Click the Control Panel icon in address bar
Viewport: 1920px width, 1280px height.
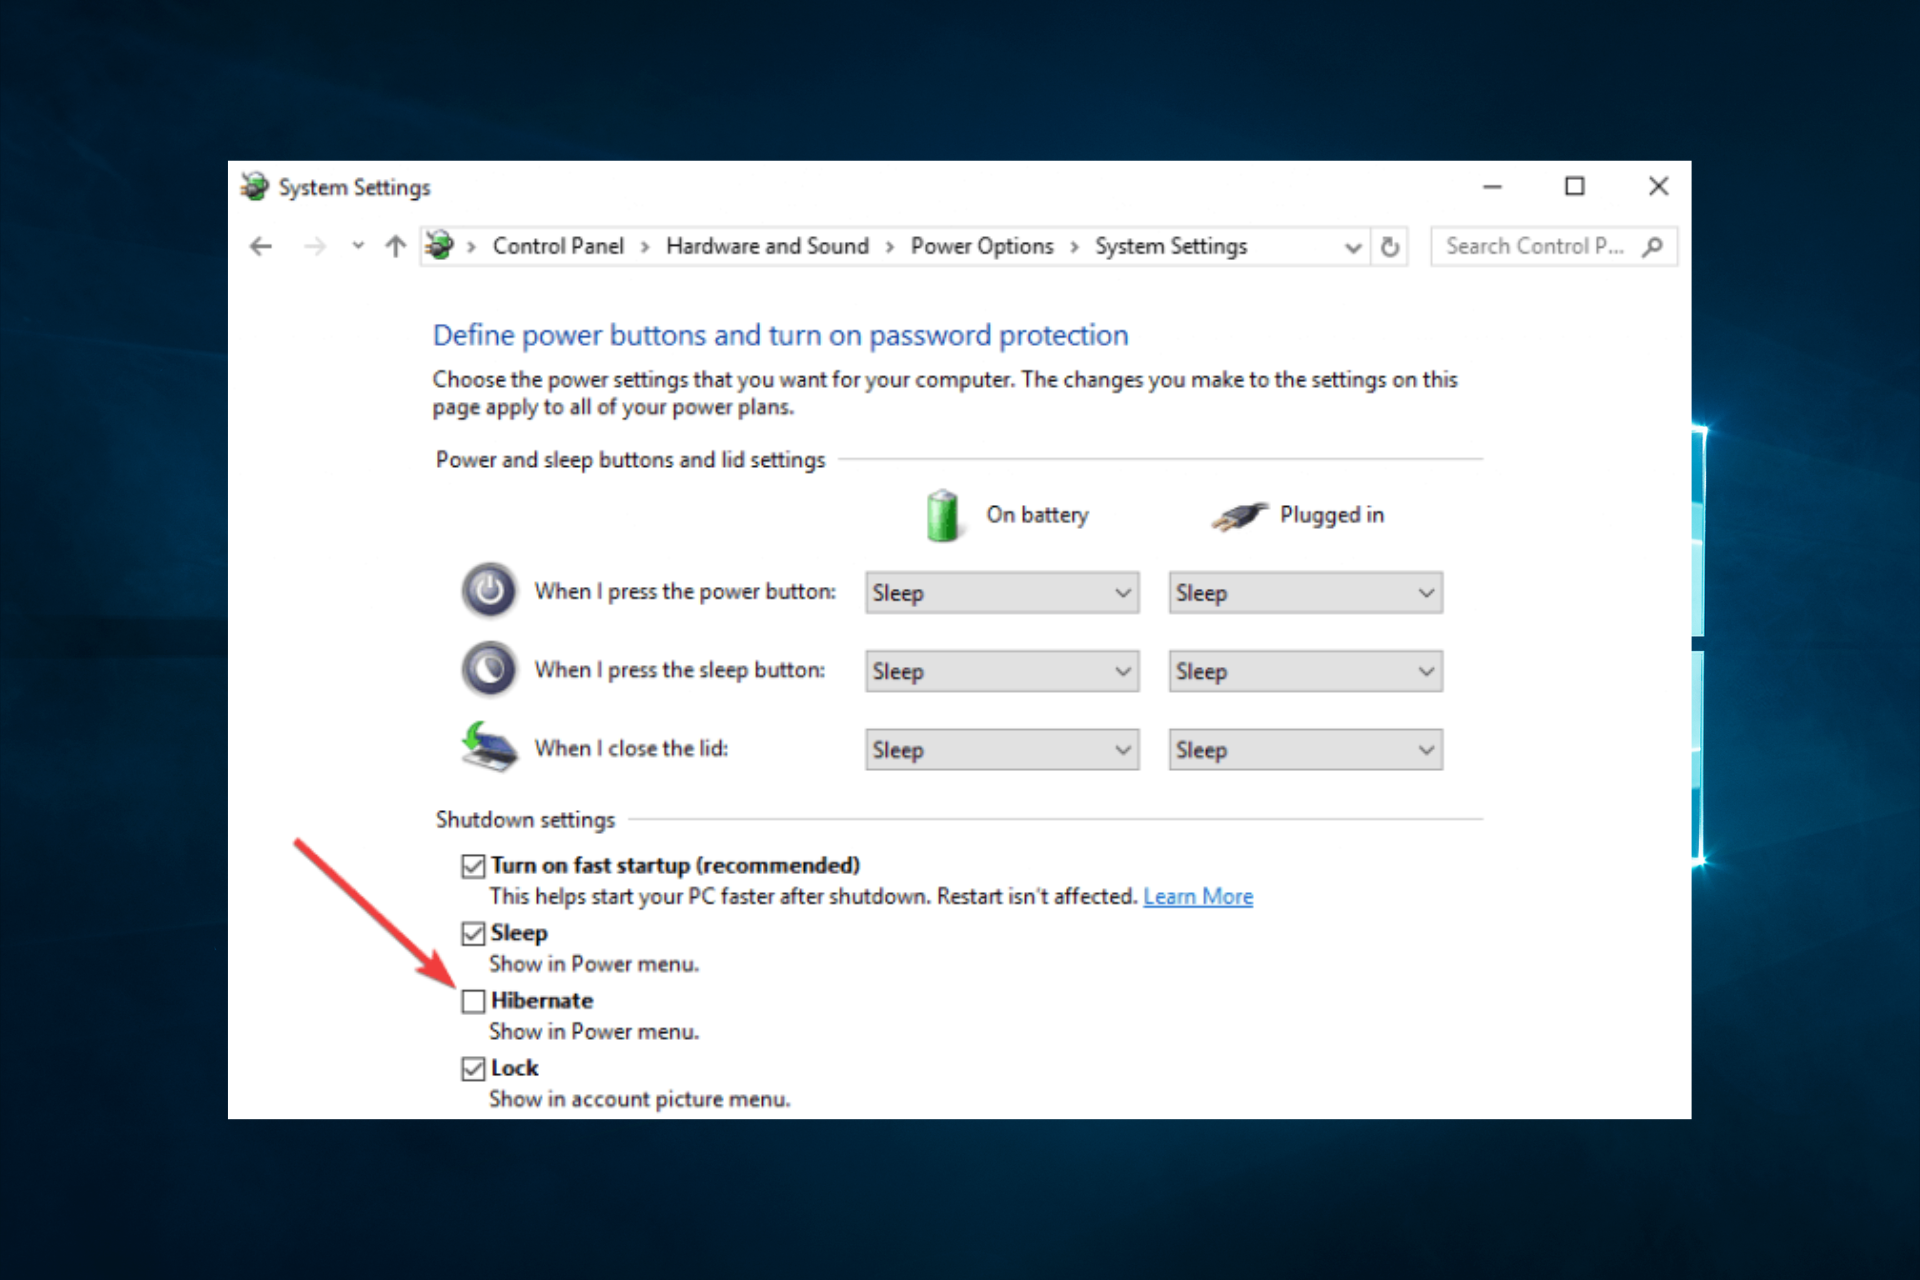tap(439, 245)
